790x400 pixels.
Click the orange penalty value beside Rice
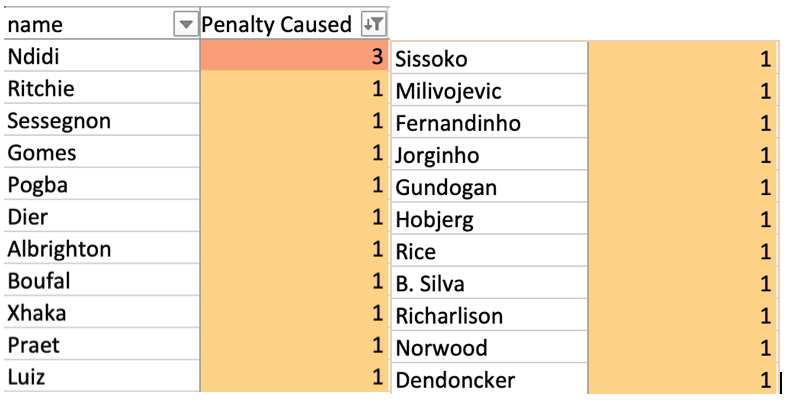682,251
